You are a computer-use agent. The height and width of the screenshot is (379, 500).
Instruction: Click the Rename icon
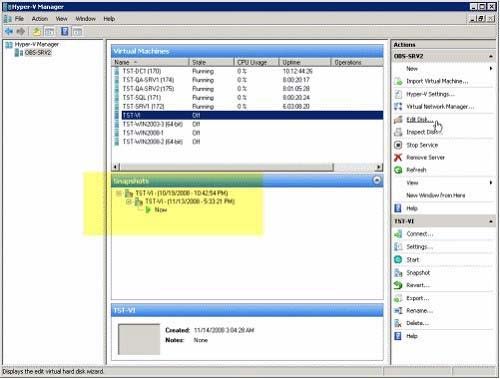(398, 311)
